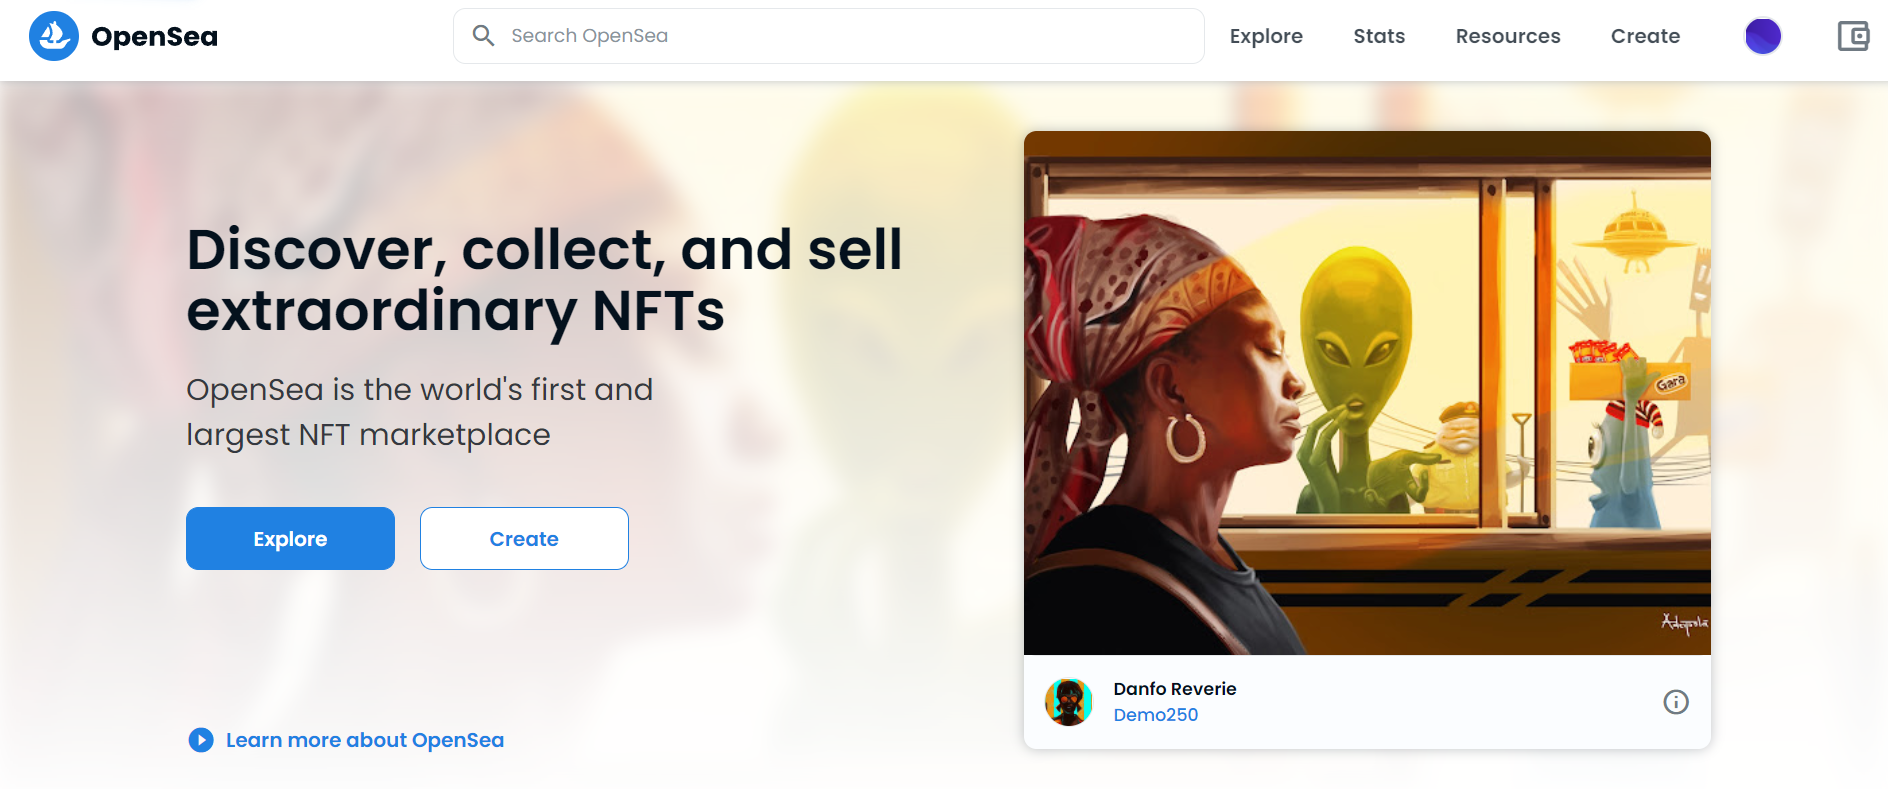The image size is (1888, 789).
Task: Visit the Demo250 creator link
Action: pos(1156,715)
